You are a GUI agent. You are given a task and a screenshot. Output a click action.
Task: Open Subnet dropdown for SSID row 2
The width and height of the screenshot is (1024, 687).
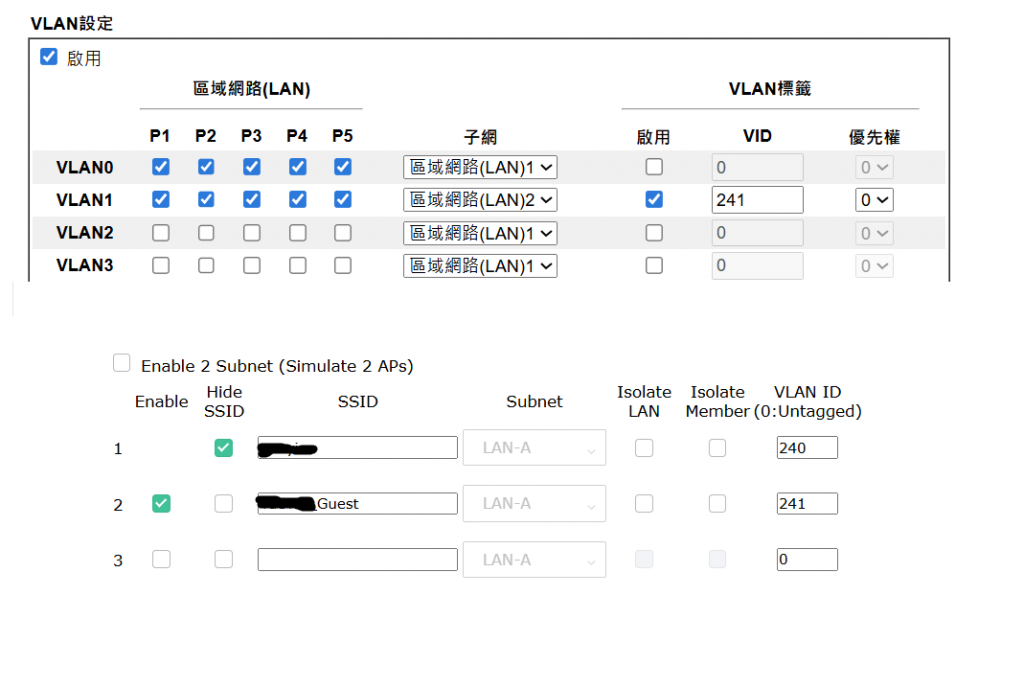tap(534, 503)
